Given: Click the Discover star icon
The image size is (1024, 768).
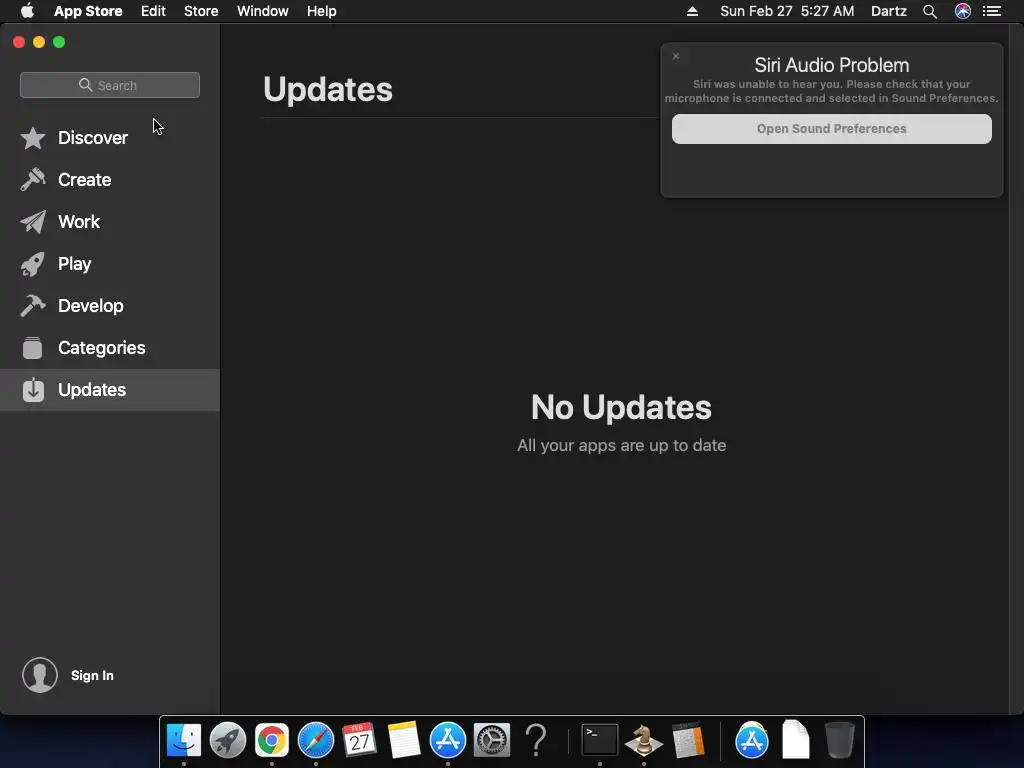Looking at the screenshot, I should (33, 138).
